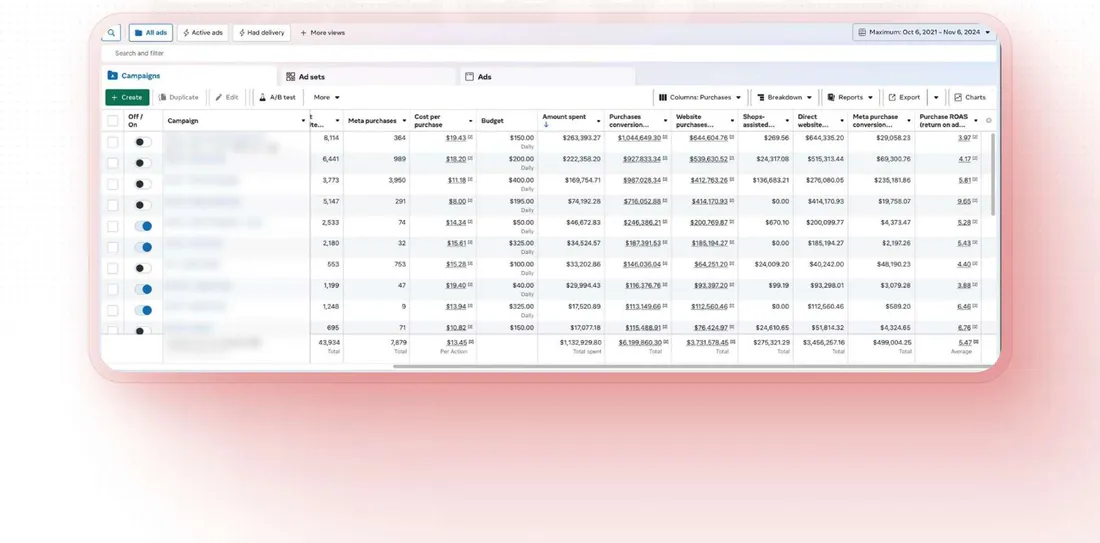The height and width of the screenshot is (543, 1100).
Task: Toggle campaign with $263,393.27 spent
Action: pos(143,142)
